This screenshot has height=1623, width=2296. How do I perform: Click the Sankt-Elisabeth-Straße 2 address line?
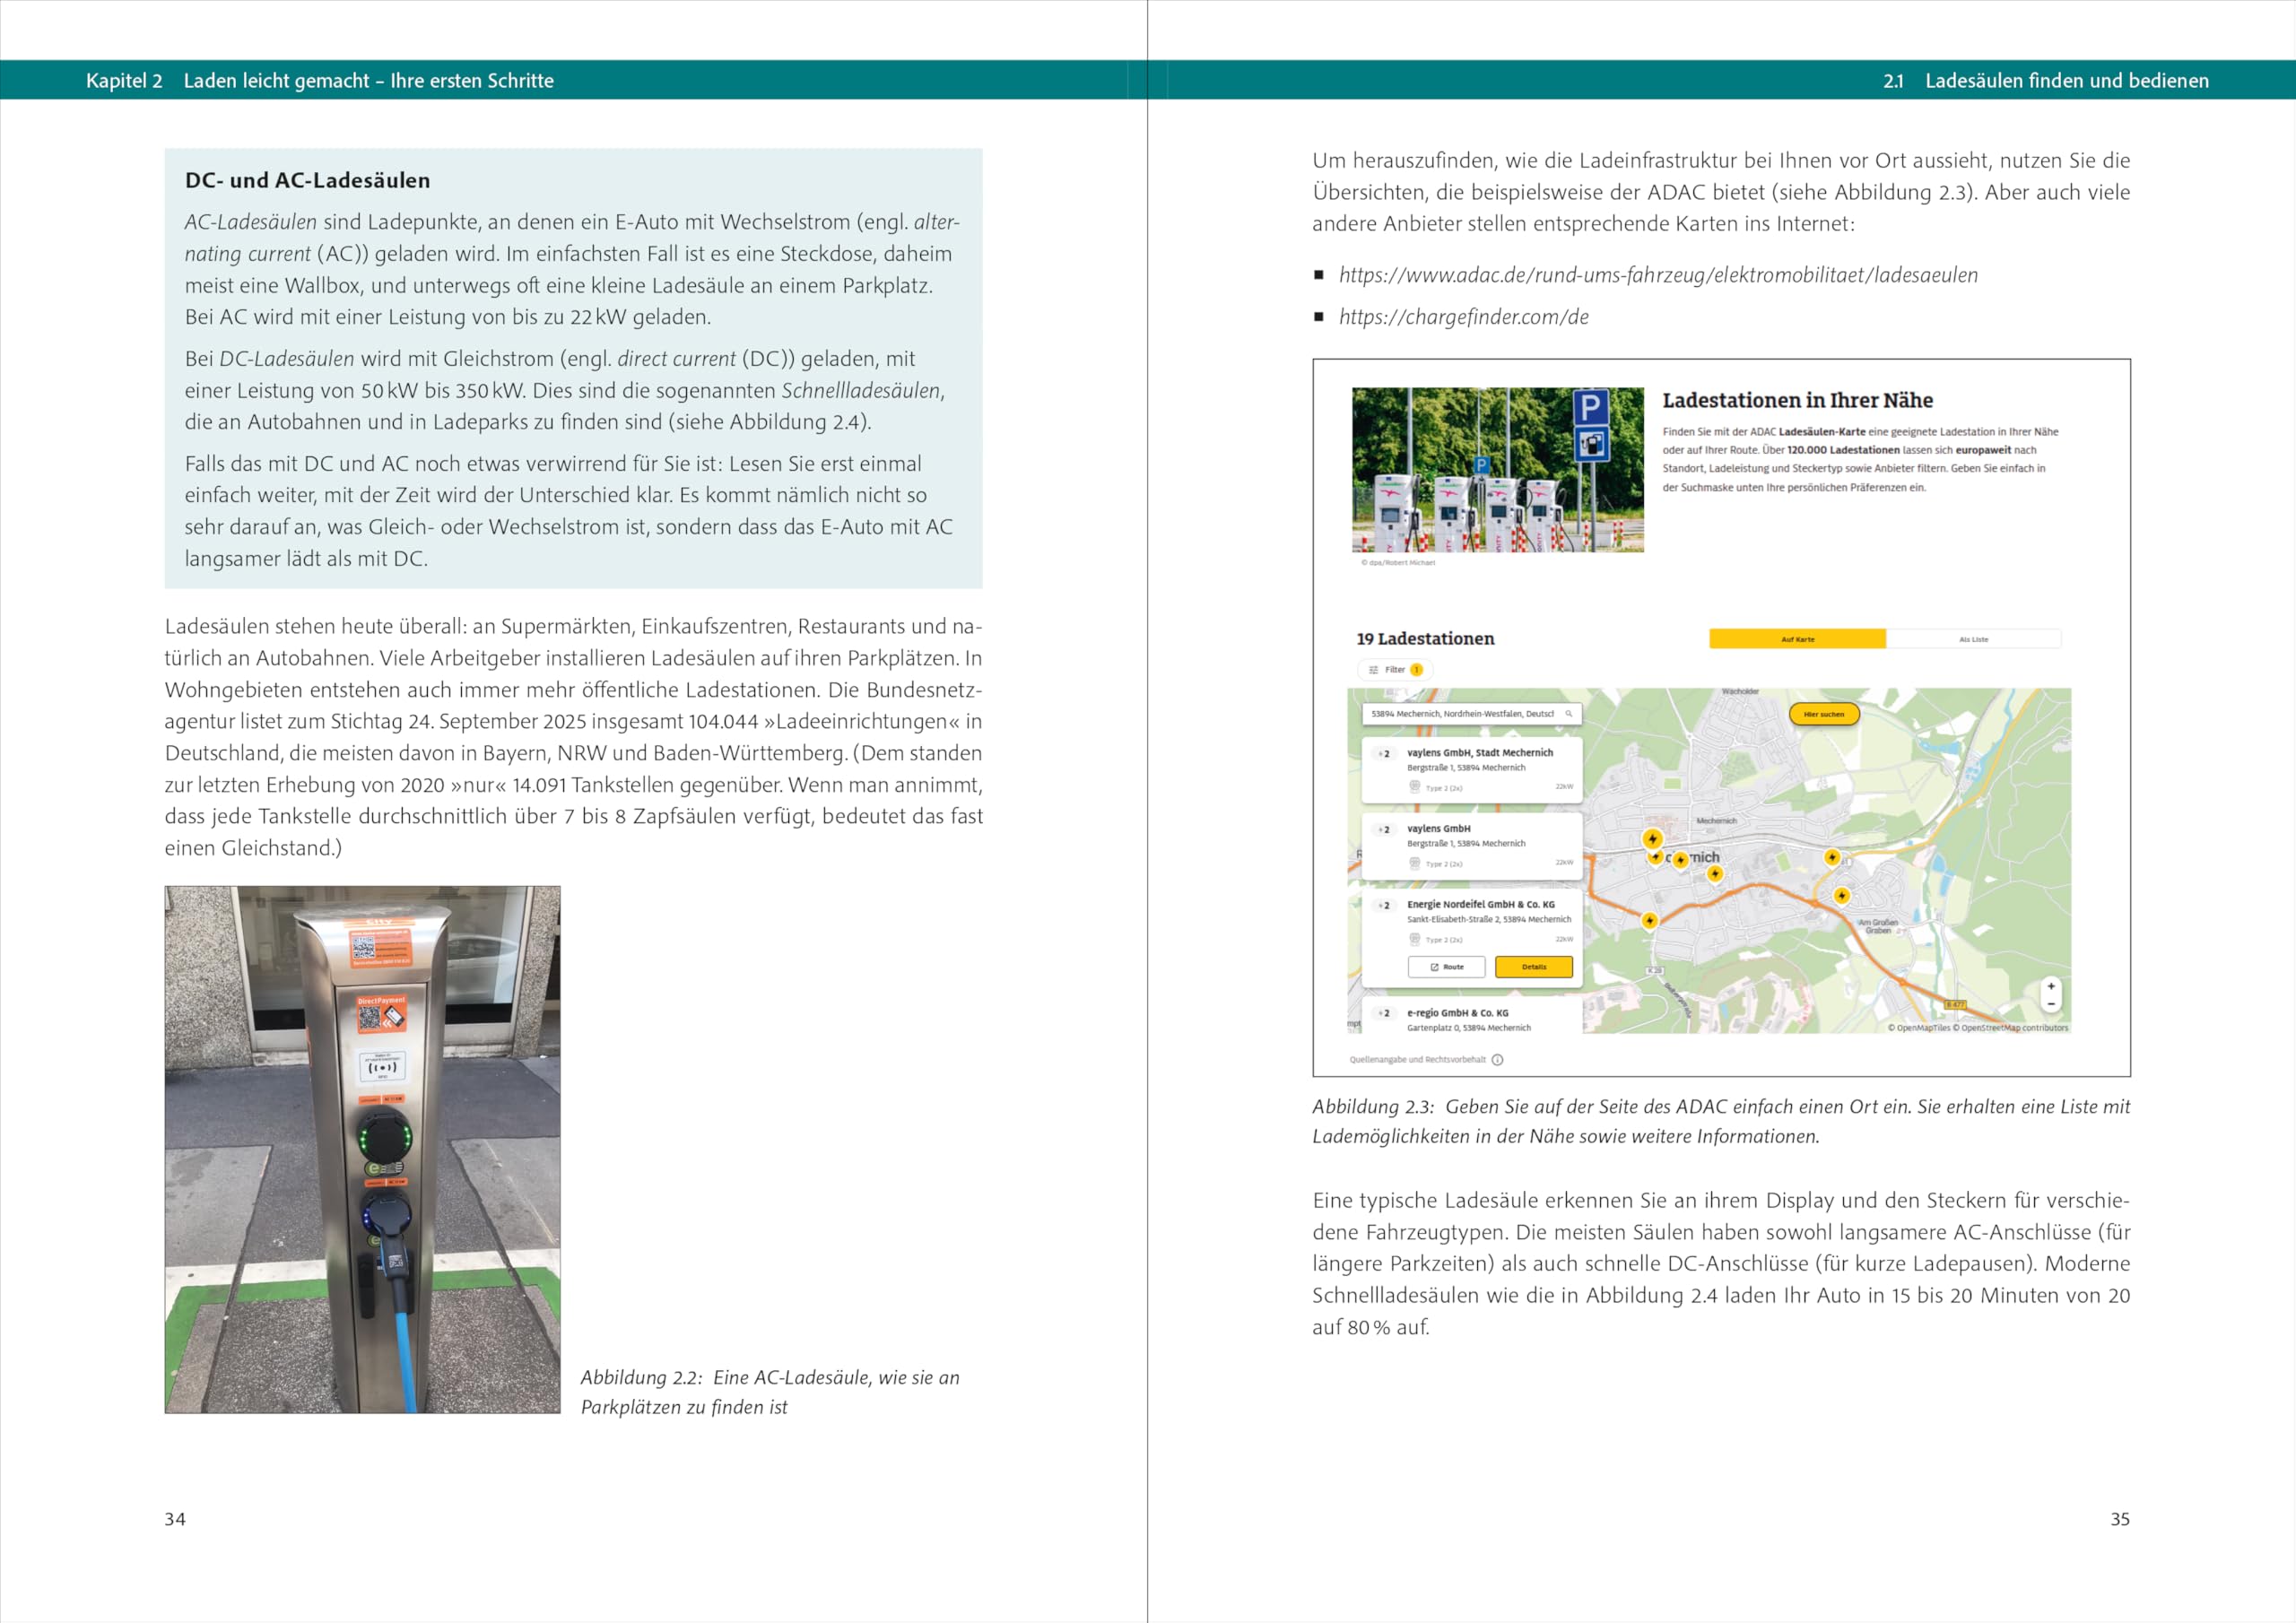click(1489, 920)
